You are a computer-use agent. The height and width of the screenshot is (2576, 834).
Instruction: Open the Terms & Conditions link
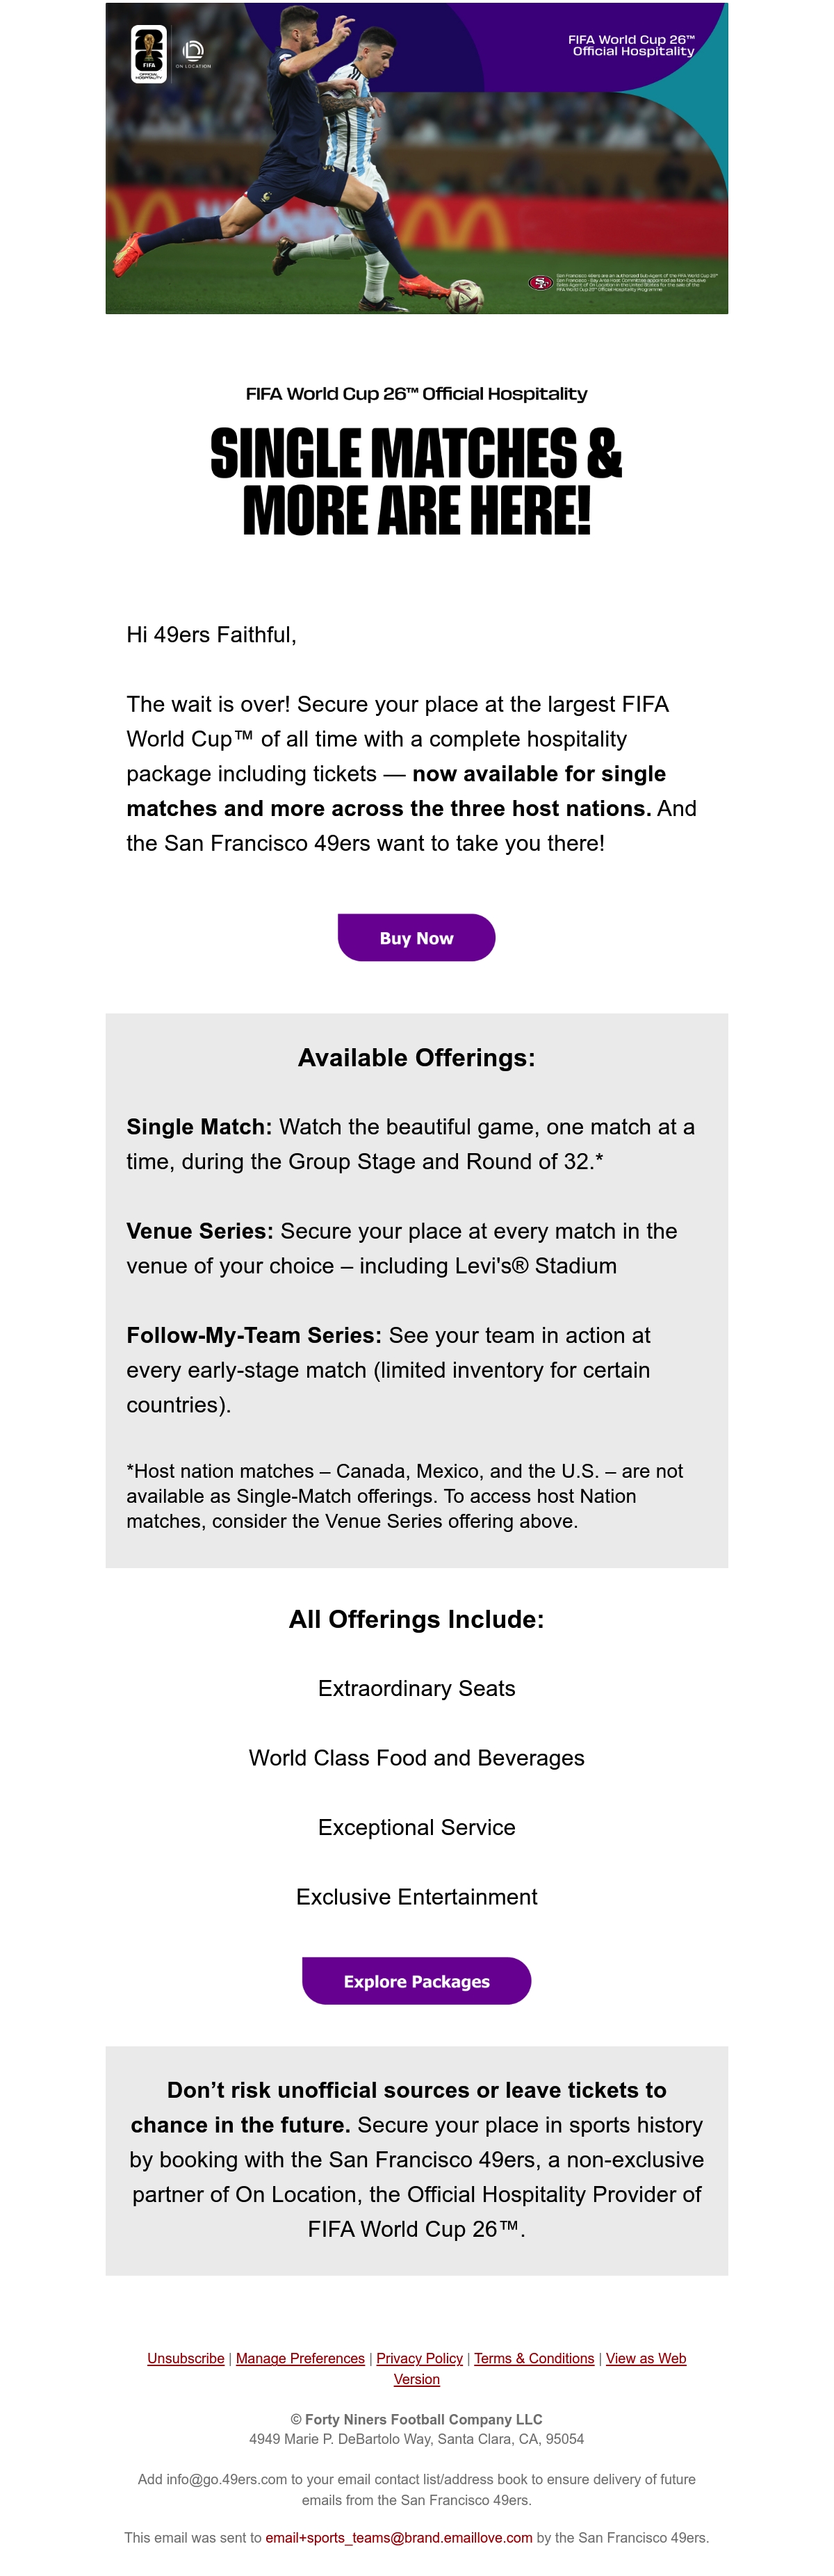[534, 2358]
